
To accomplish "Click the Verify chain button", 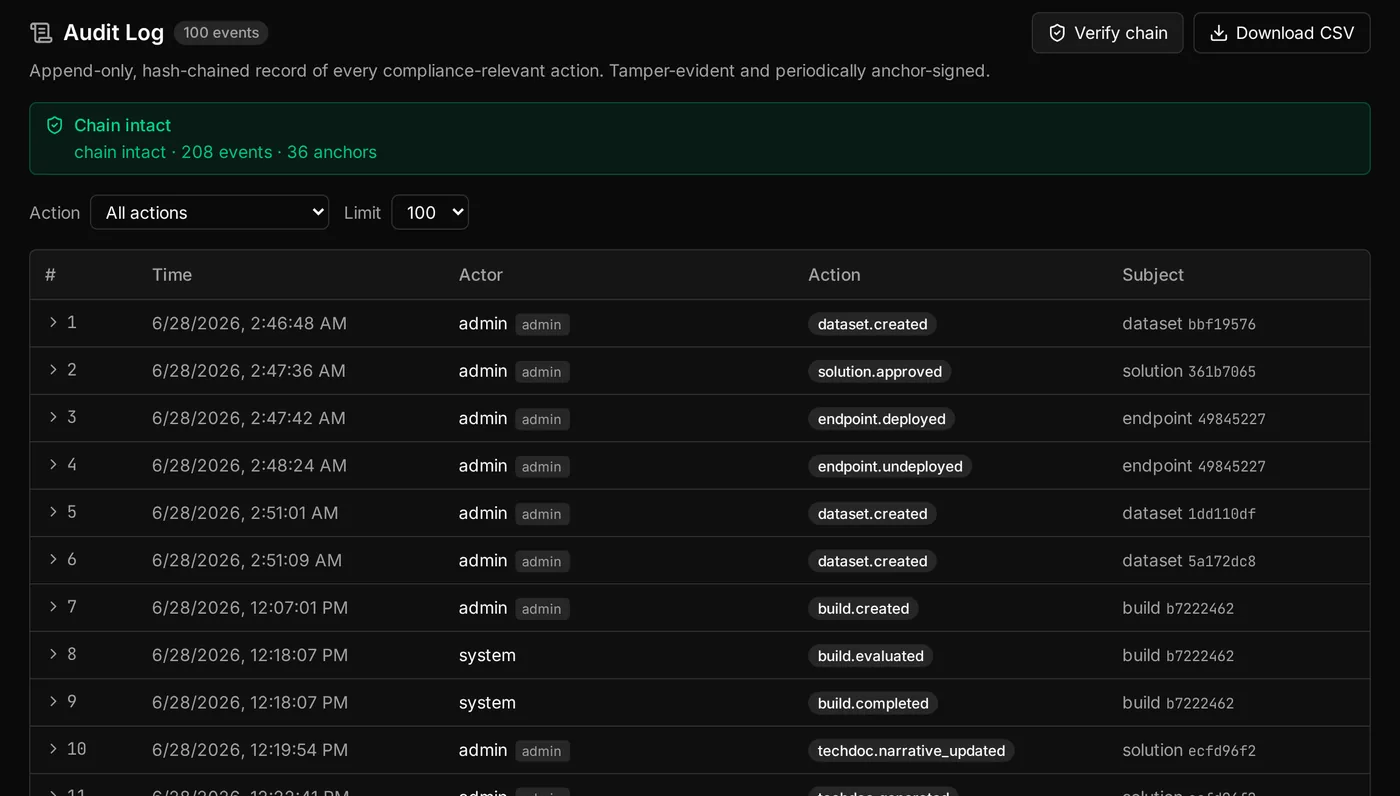I will coord(1107,33).
